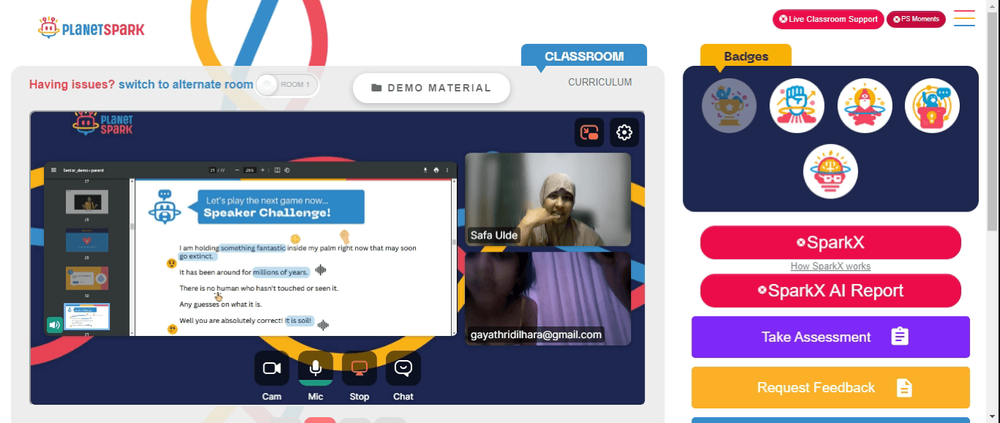Click the SparkX button
Screen dimensions: 1000x423
[x=830, y=242]
